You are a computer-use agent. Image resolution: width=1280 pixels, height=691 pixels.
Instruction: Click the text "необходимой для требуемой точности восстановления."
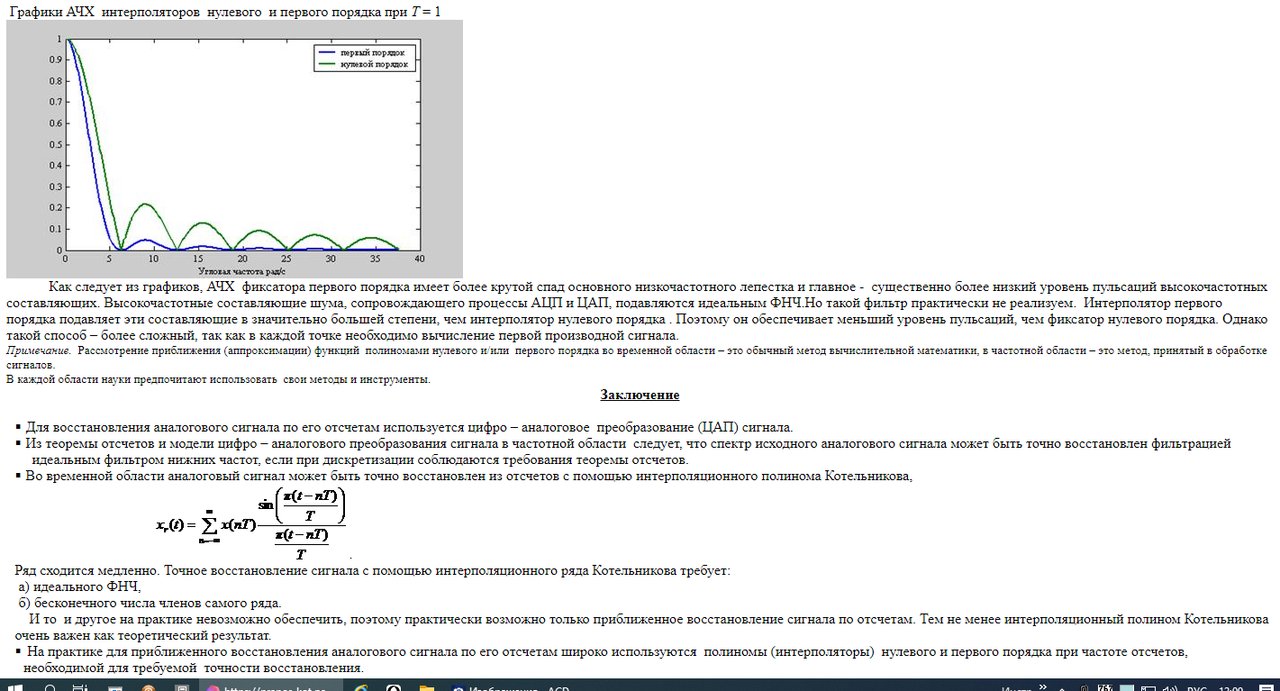193,668
